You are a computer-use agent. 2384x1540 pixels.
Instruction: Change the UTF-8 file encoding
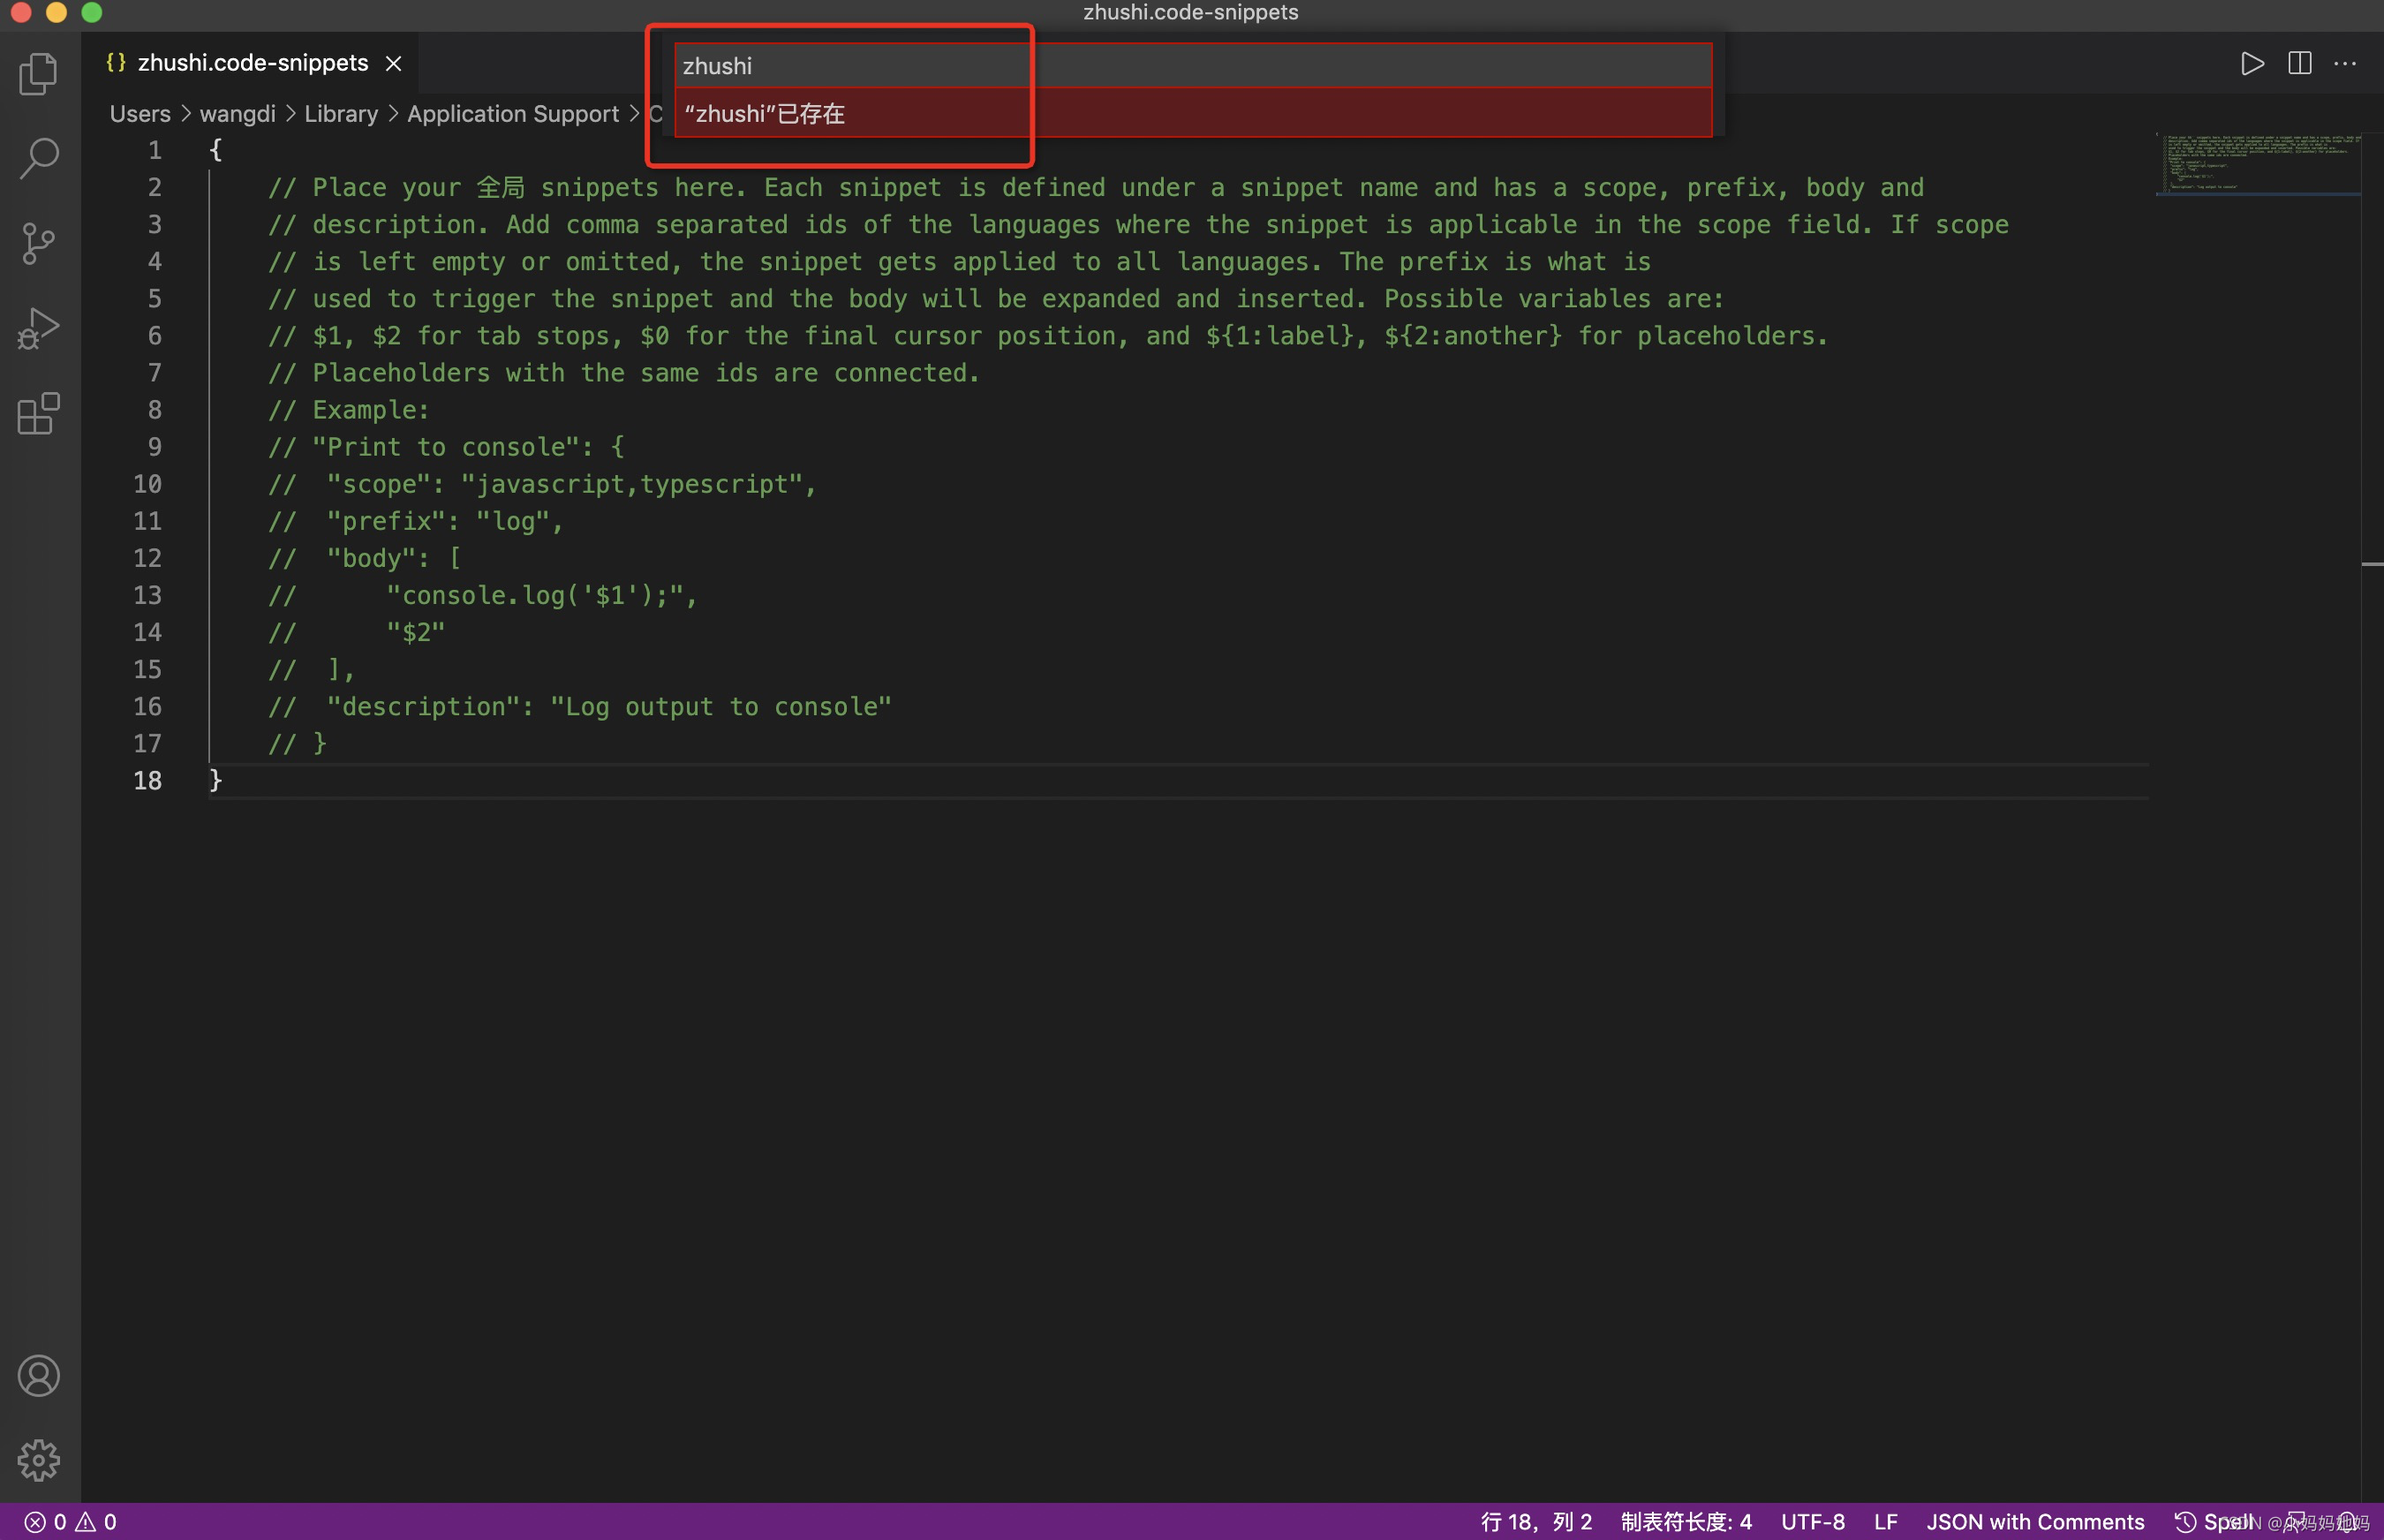point(1812,1521)
